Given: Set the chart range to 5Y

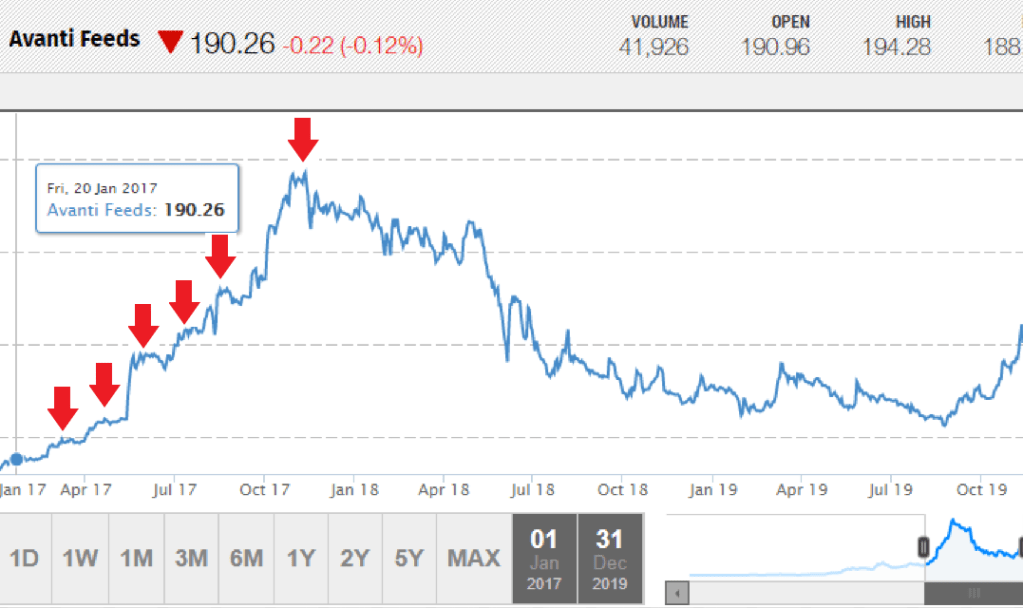Looking at the screenshot, I should click(410, 558).
